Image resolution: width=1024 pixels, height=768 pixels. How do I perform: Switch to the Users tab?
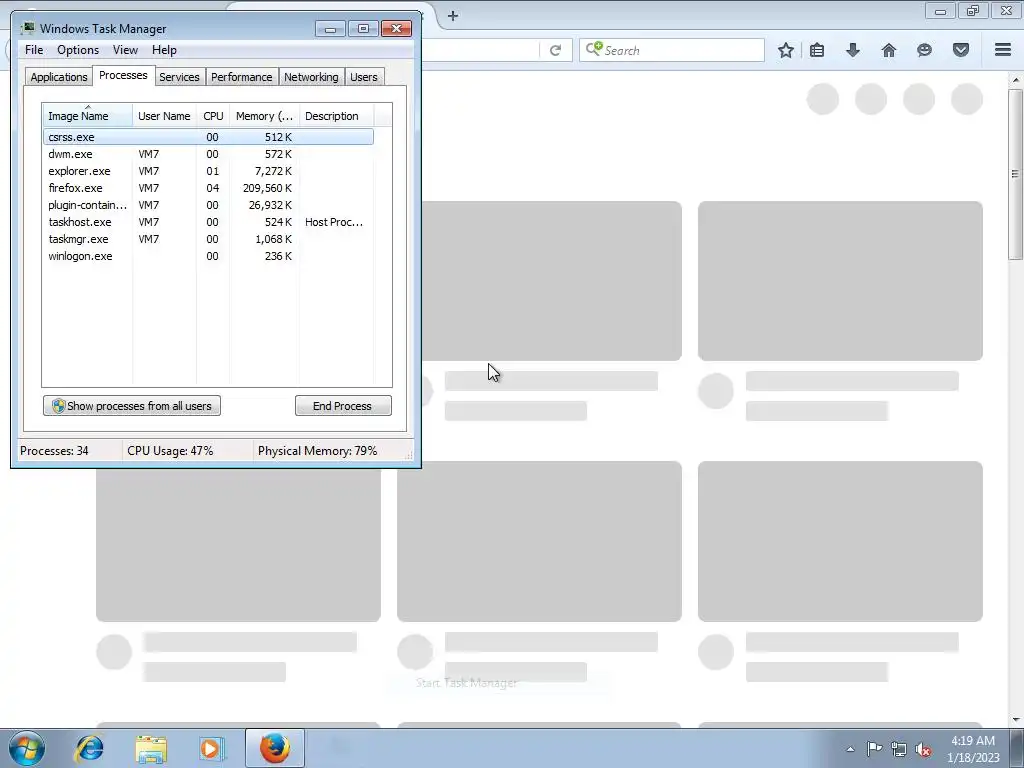tap(364, 77)
